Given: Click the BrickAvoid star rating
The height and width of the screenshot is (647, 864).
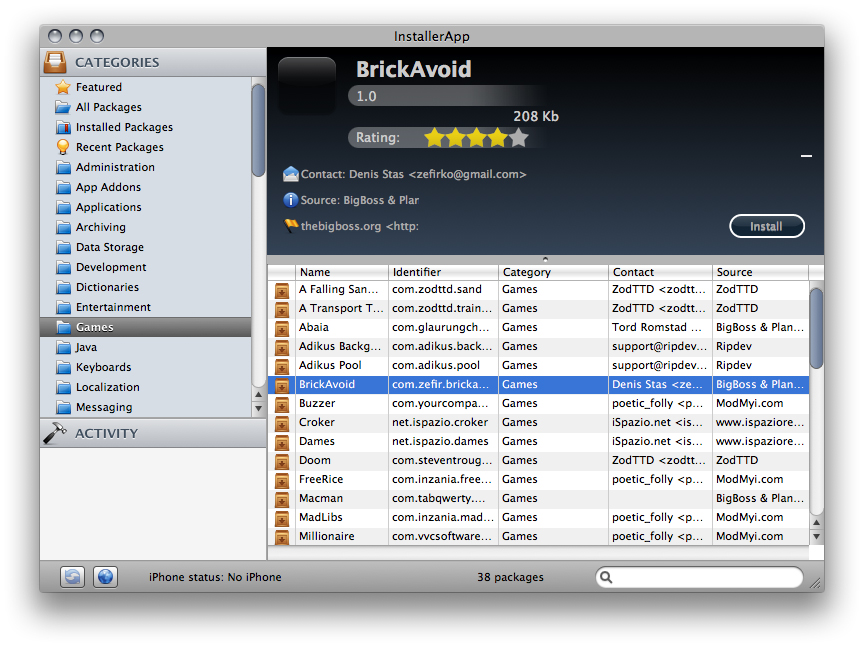Looking at the screenshot, I should pyautogui.click(x=477, y=138).
